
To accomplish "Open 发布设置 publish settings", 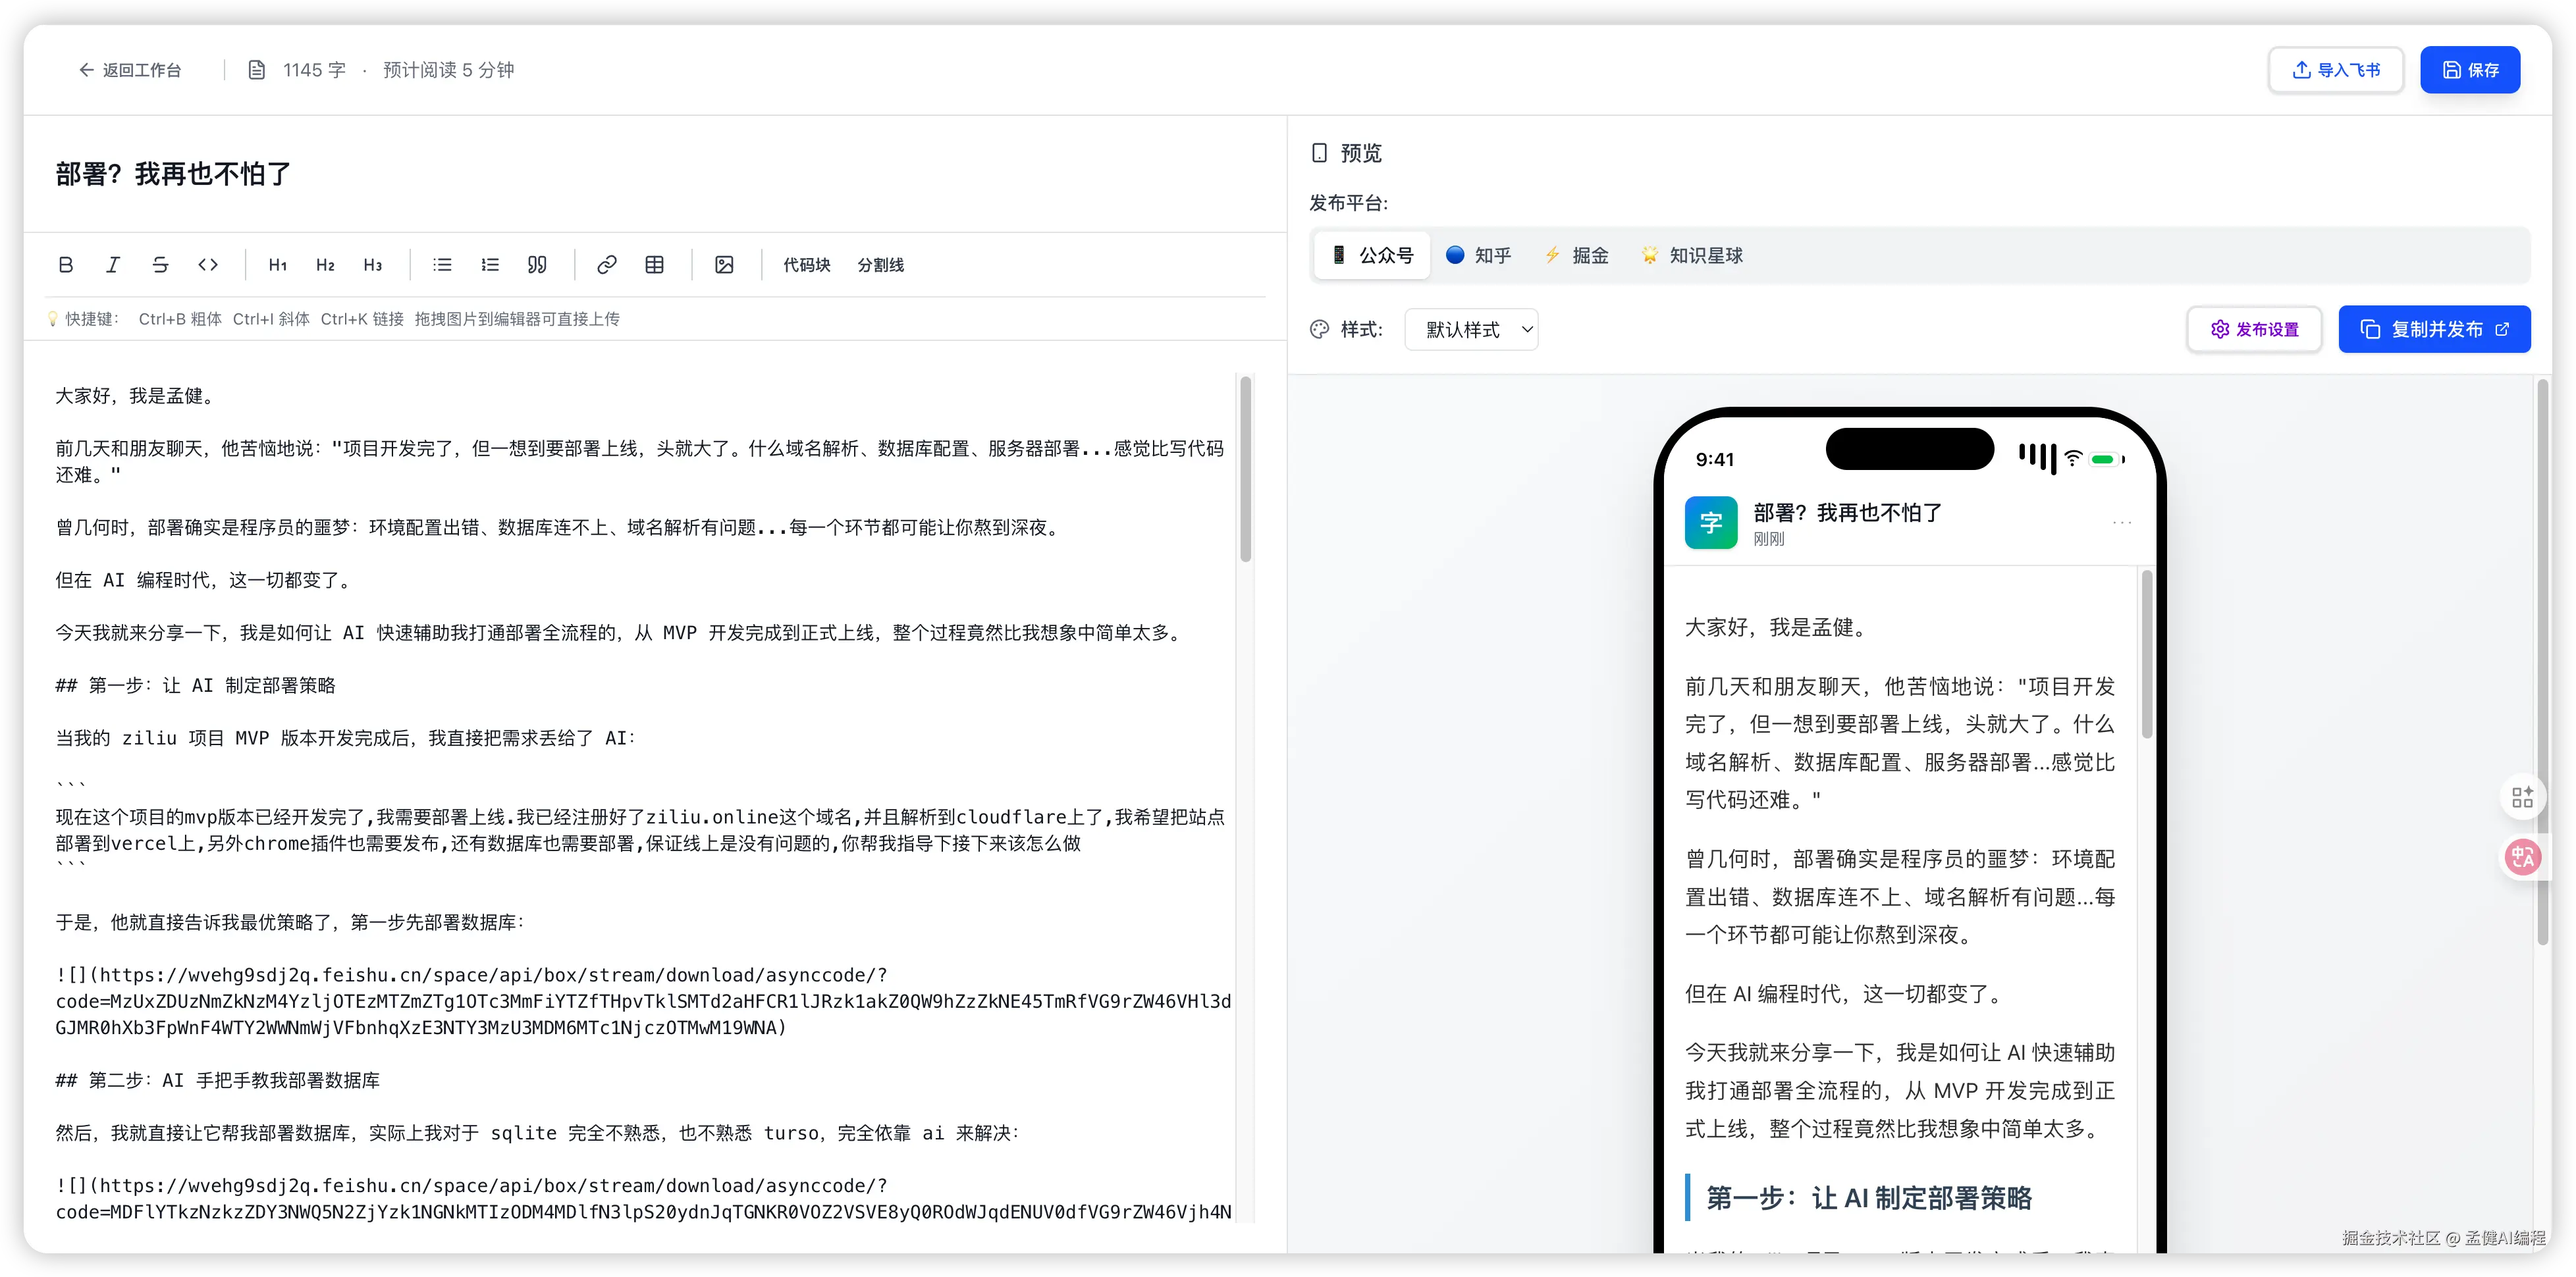I will (x=2254, y=330).
